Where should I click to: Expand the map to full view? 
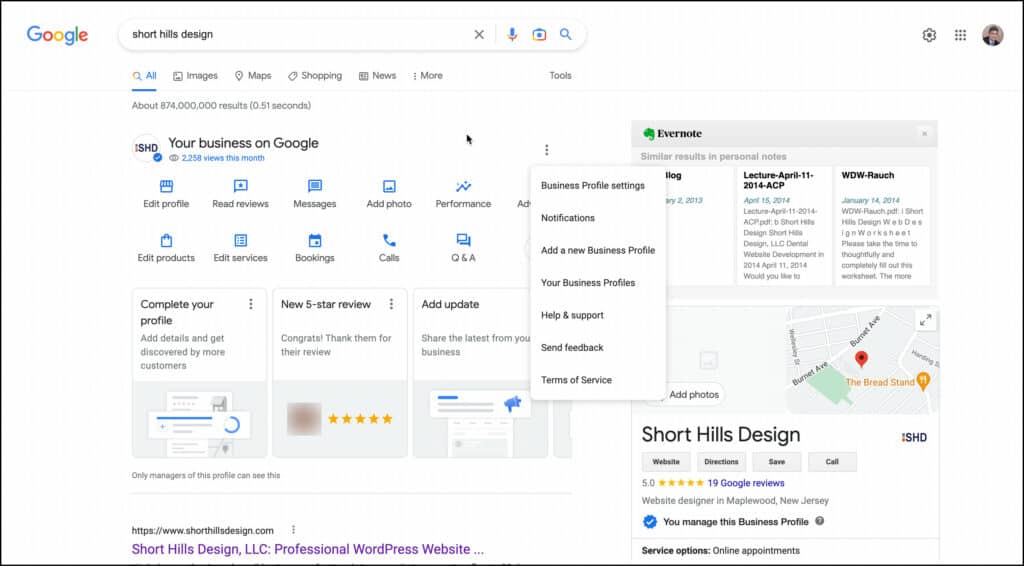click(925, 321)
